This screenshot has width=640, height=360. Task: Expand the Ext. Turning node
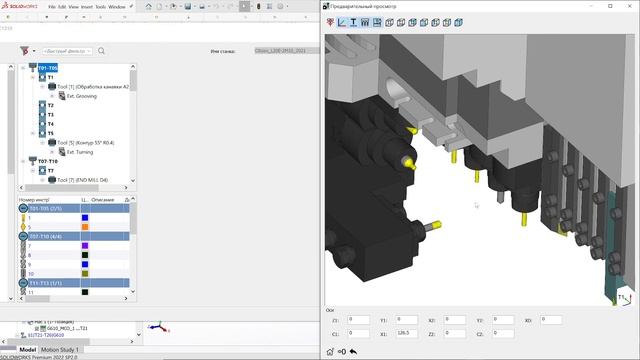(51, 152)
